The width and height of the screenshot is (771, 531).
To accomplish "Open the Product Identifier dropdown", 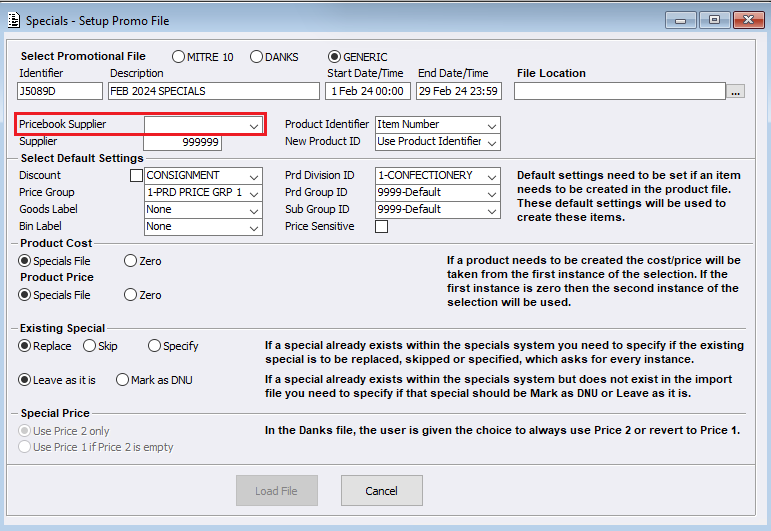I will [438, 125].
